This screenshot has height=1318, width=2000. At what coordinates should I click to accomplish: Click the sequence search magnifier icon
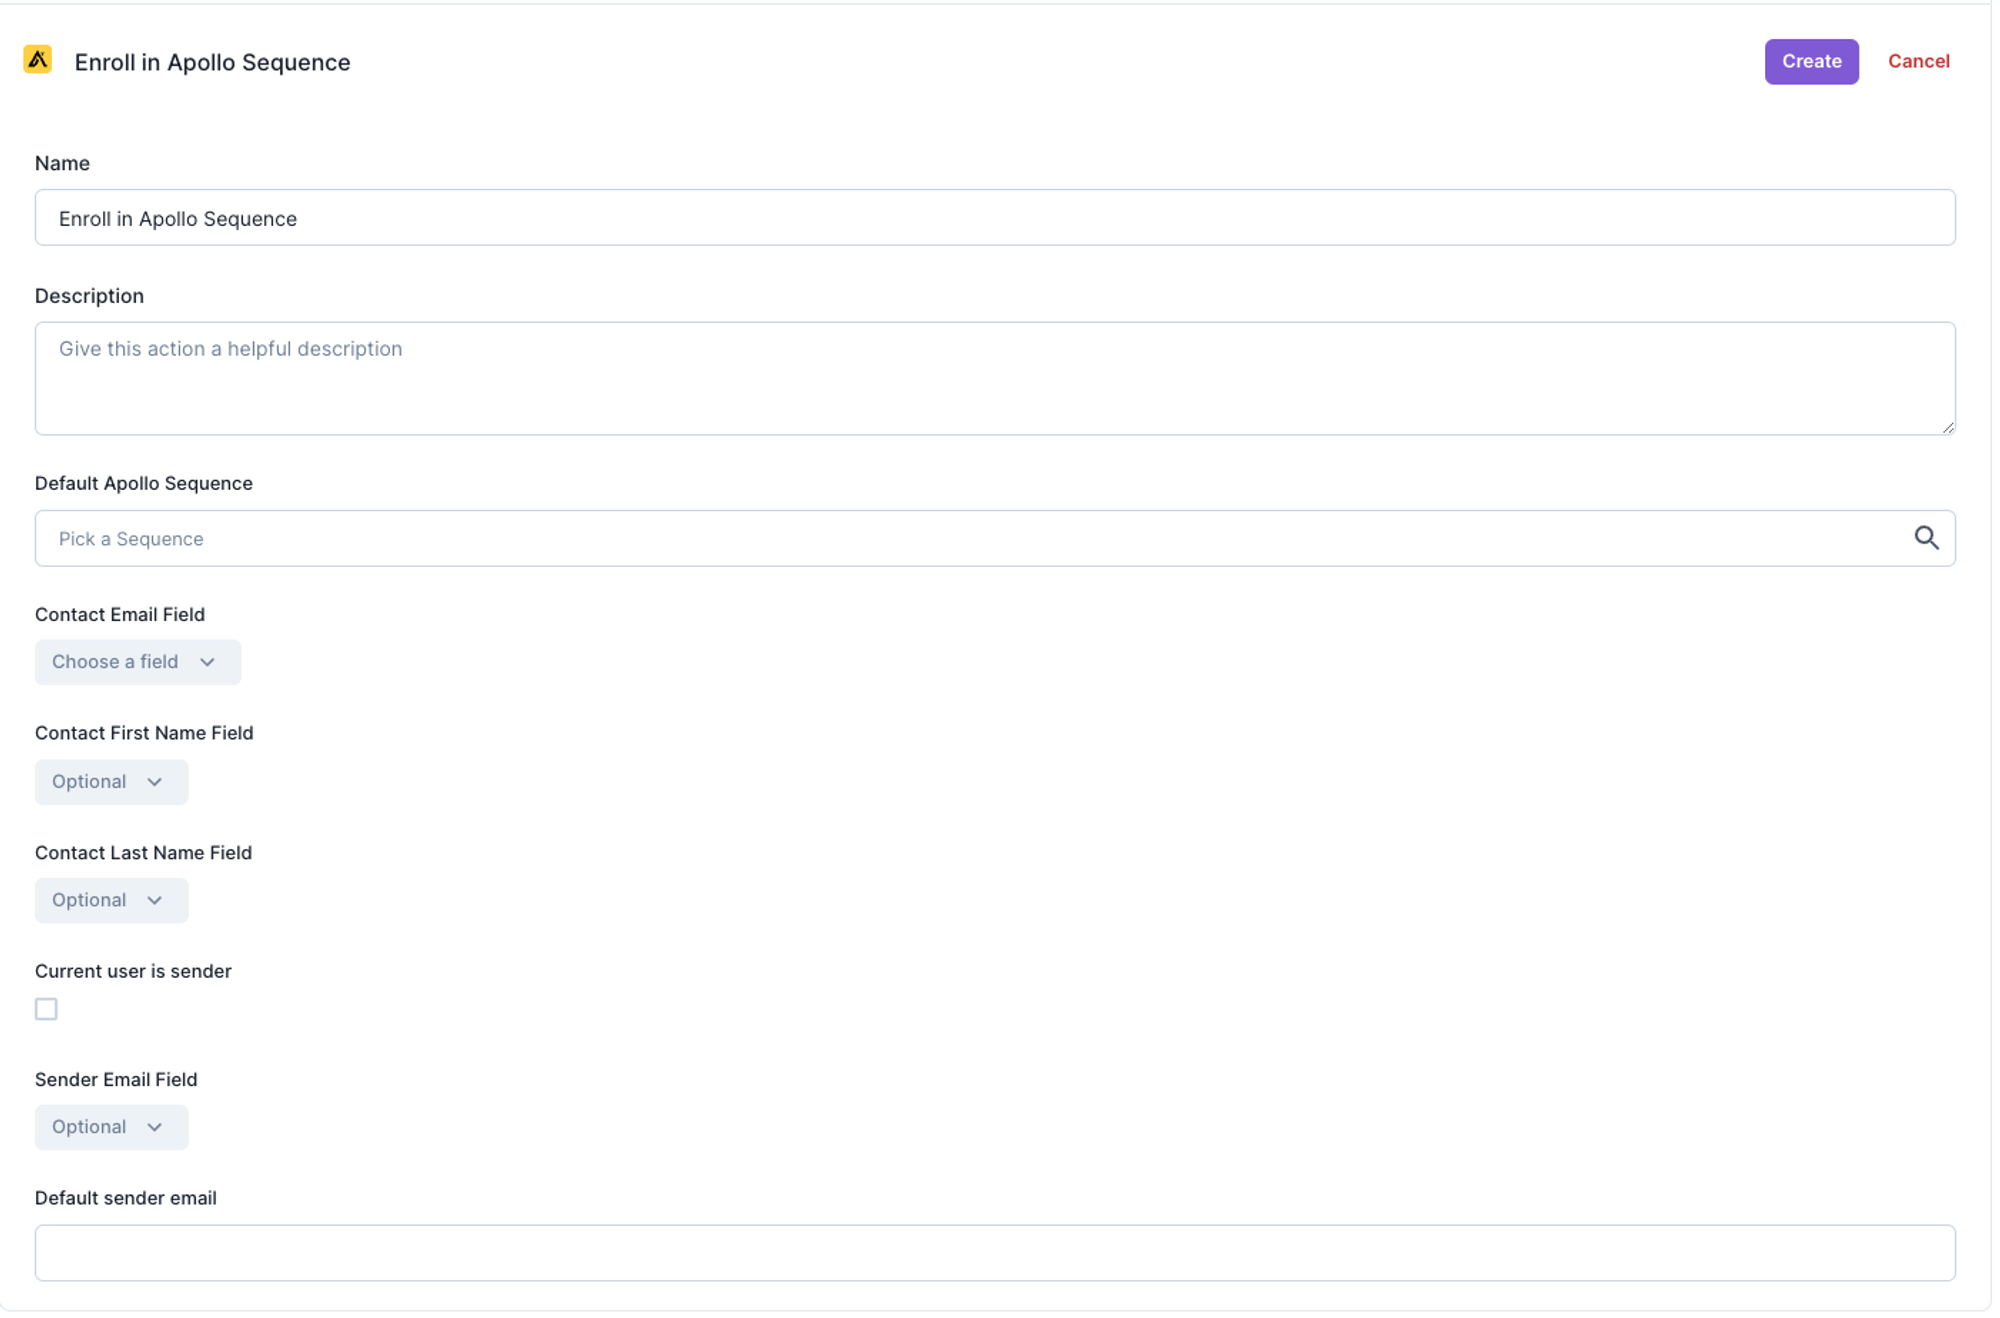click(x=1926, y=538)
